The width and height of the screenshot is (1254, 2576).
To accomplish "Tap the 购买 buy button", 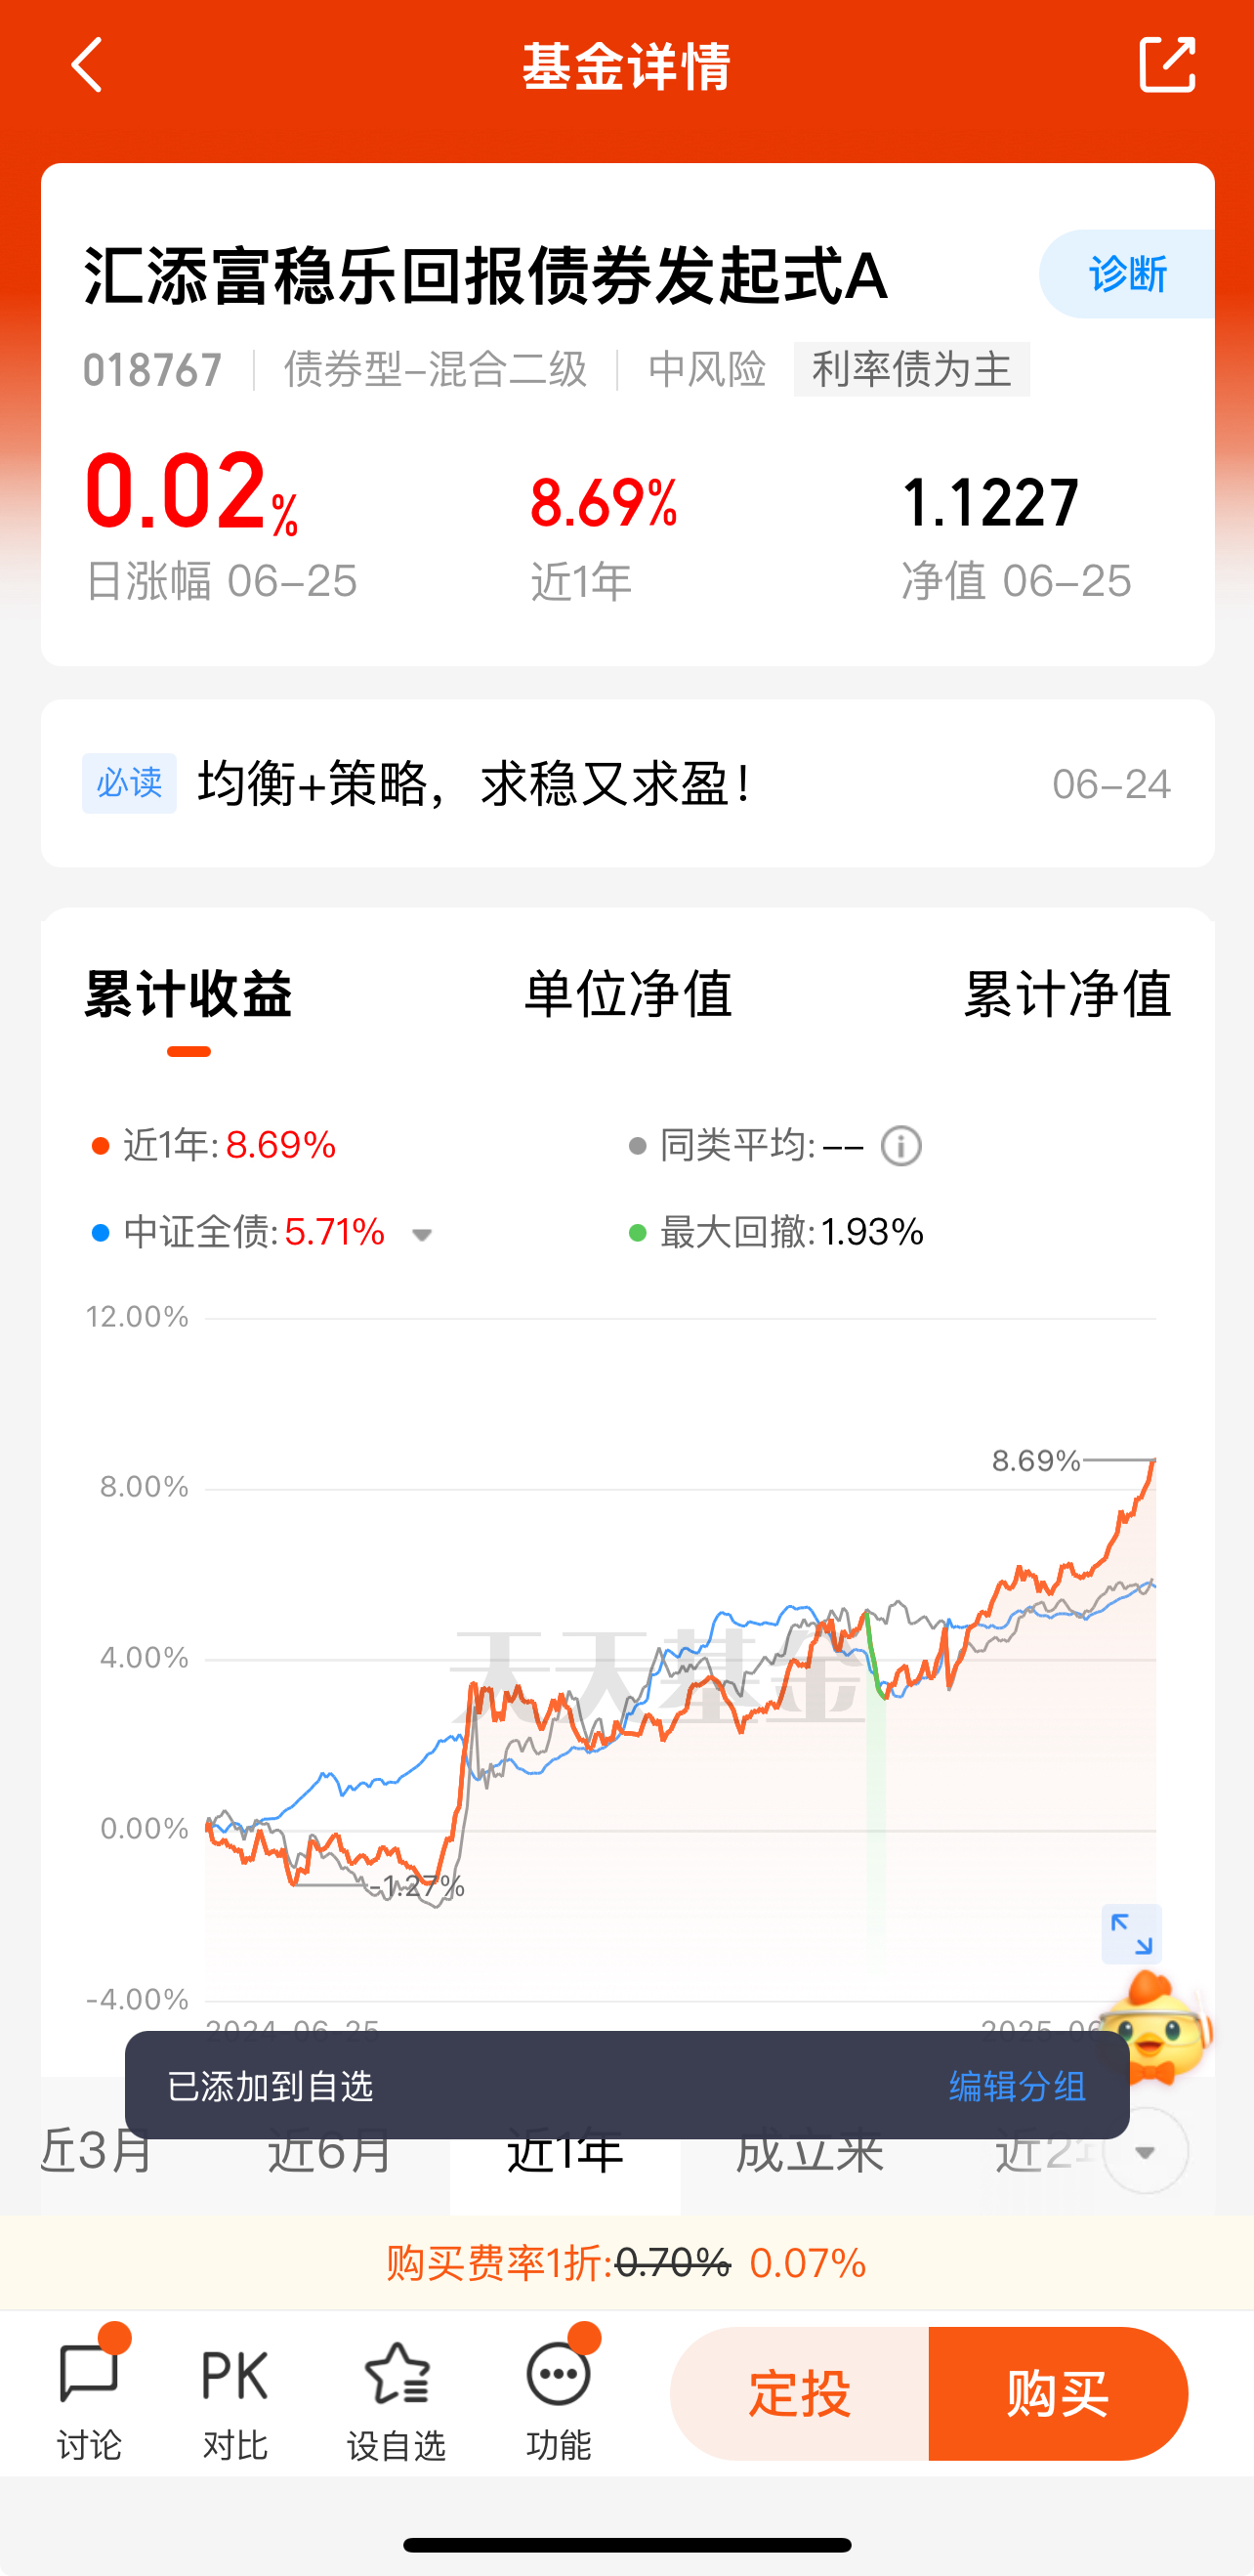I will (x=1058, y=2394).
